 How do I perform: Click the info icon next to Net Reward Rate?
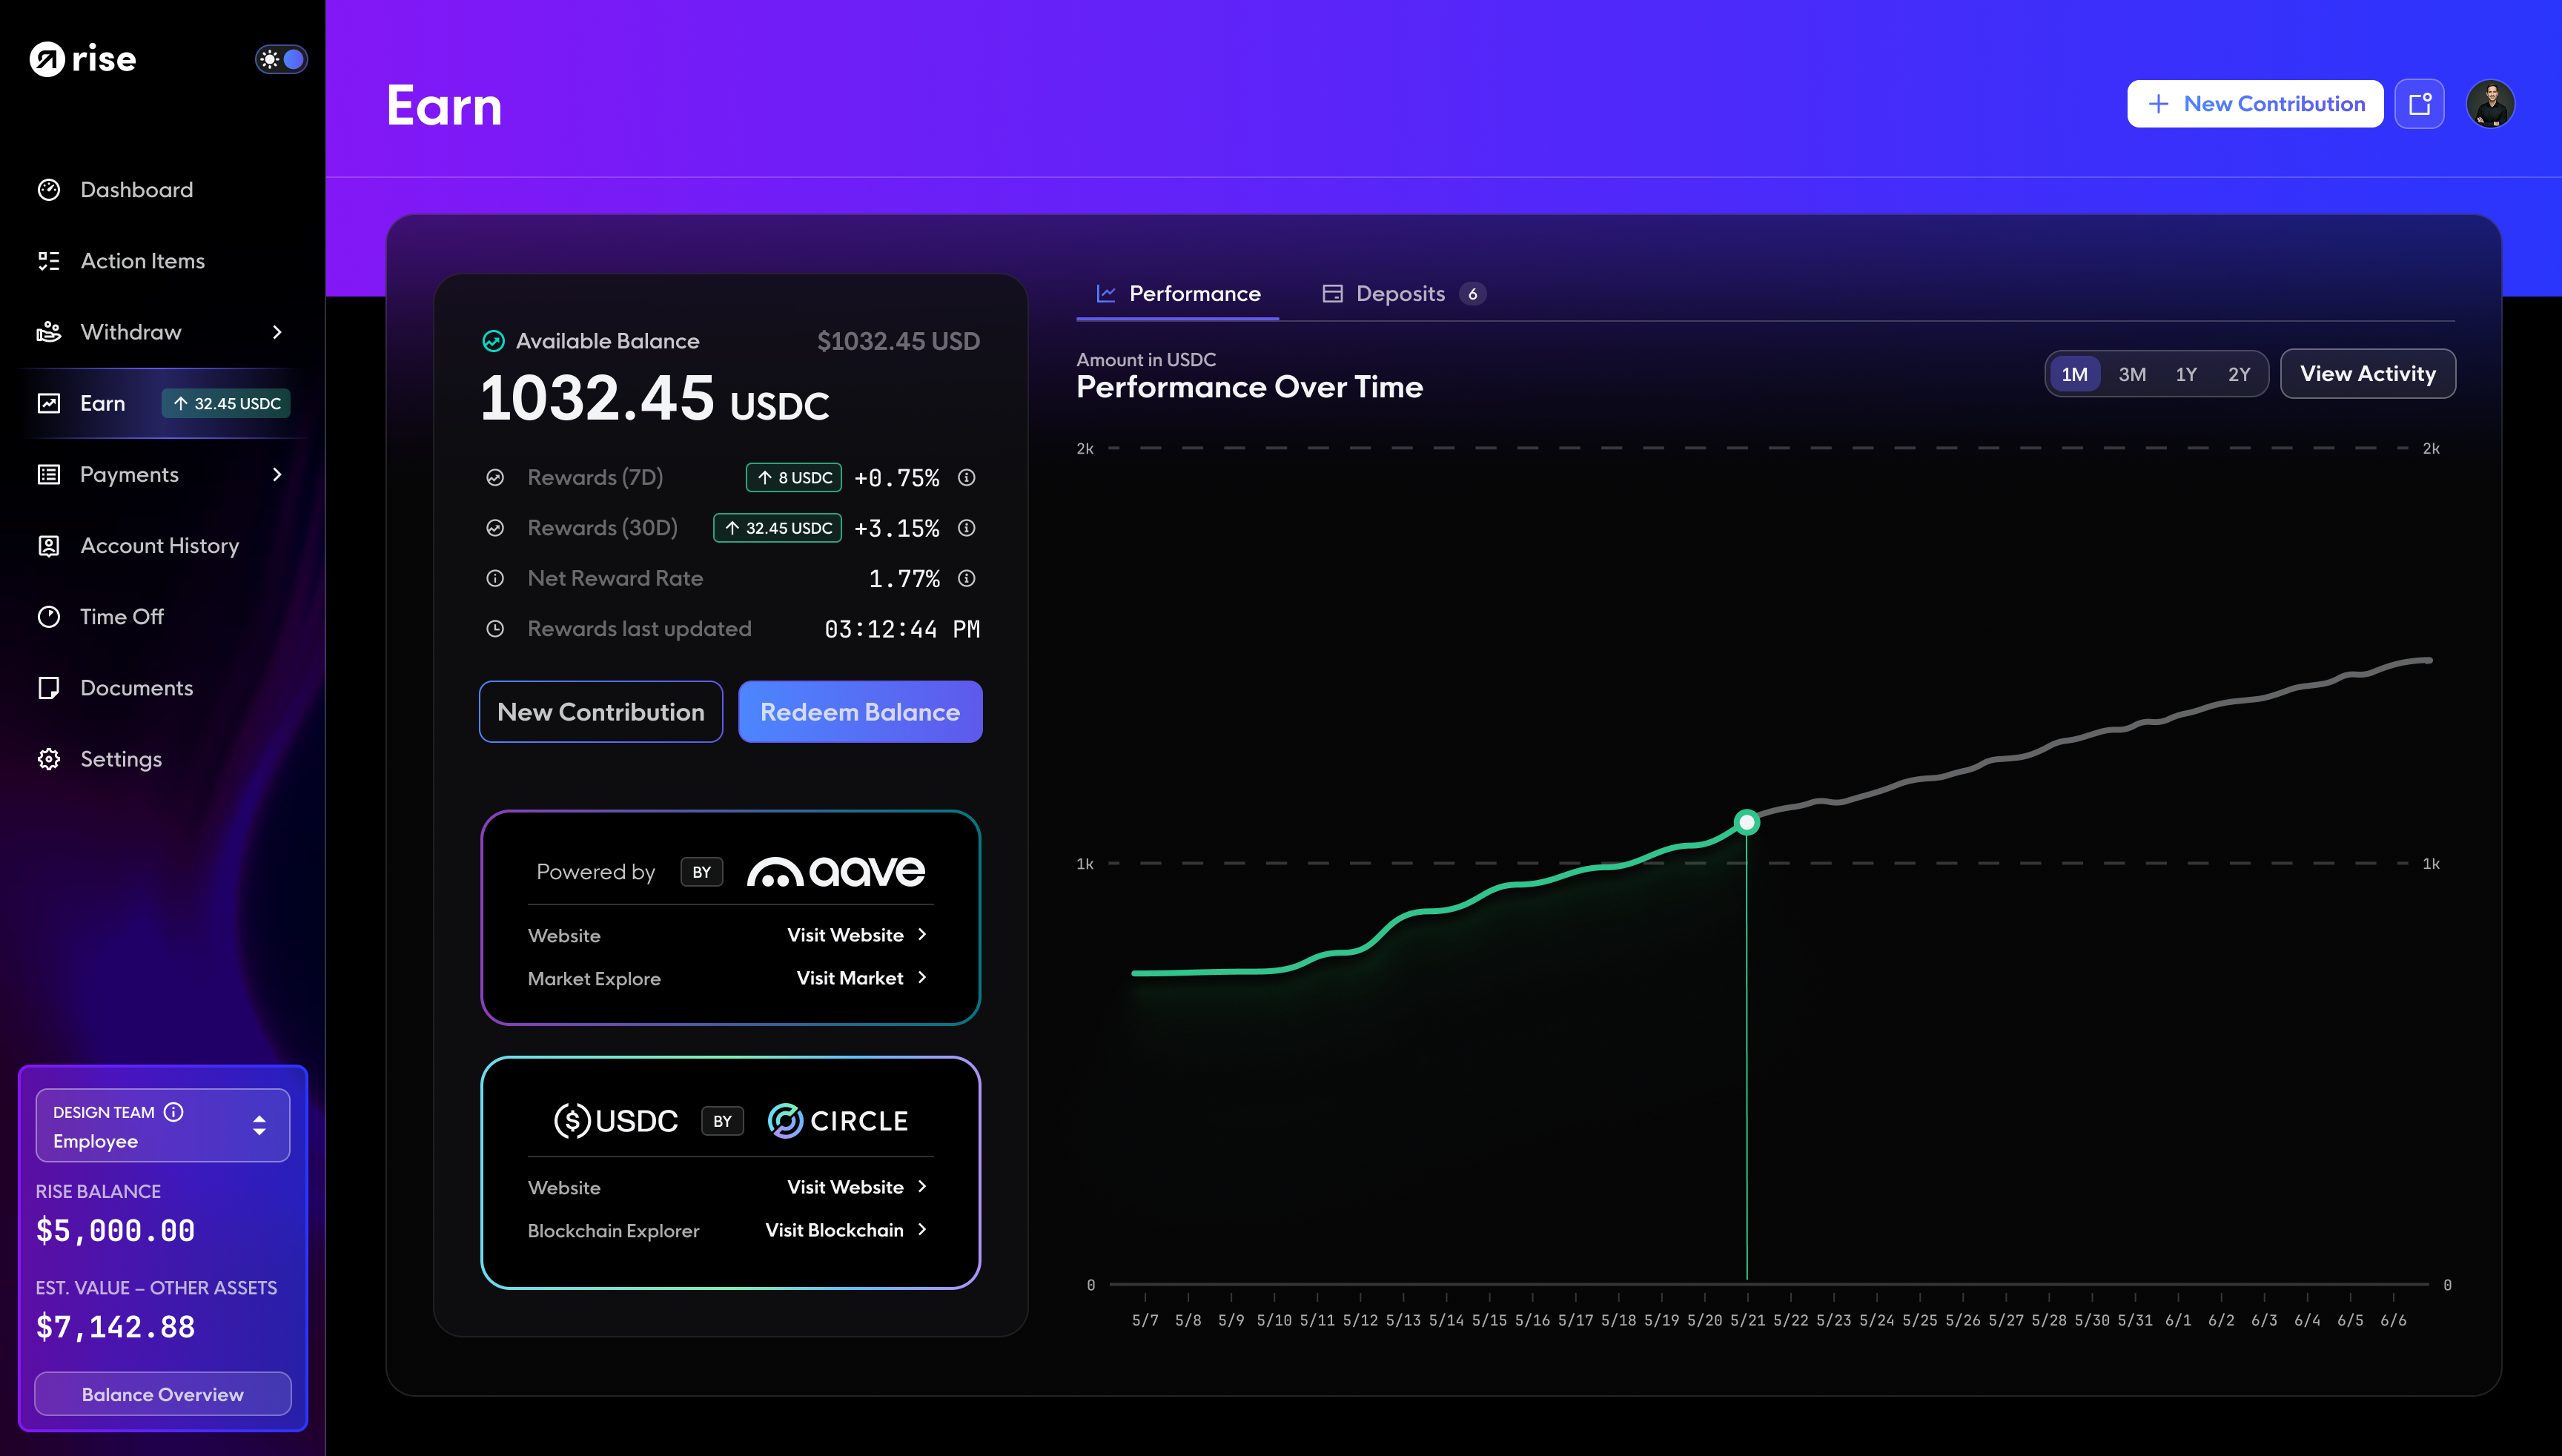(966, 578)
